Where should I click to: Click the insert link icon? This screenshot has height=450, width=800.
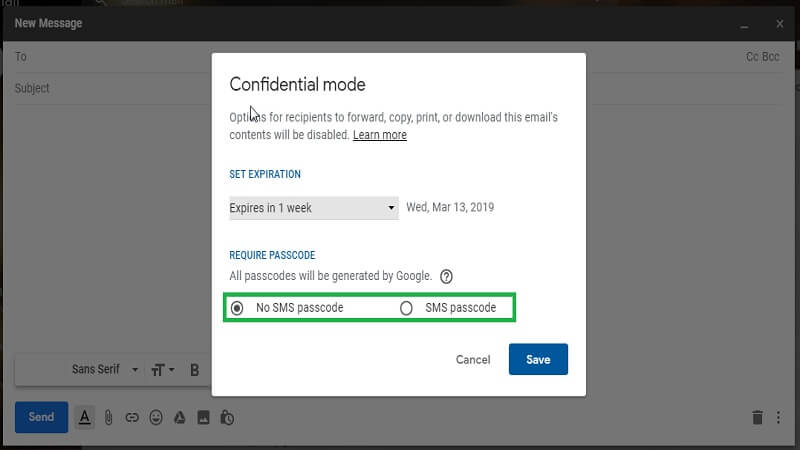(132, 417)
